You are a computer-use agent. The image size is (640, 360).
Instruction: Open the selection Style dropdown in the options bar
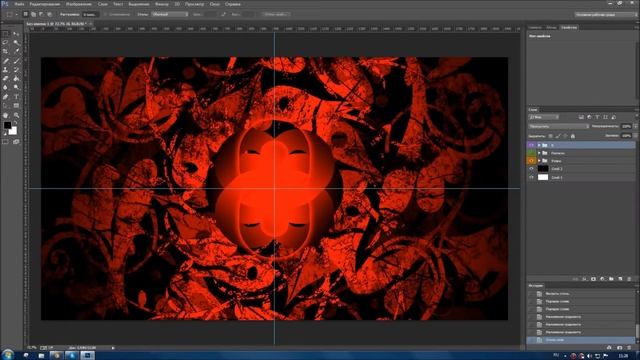(x=170, y=14)
